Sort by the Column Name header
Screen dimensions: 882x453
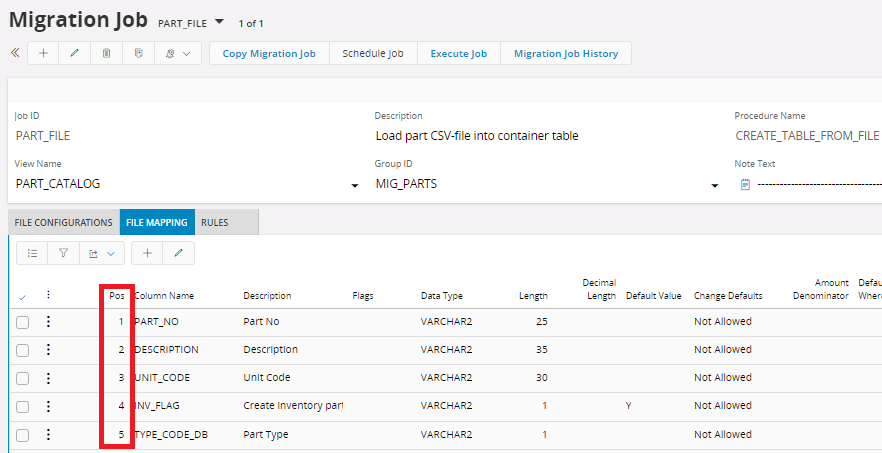(x=164, y=295)
